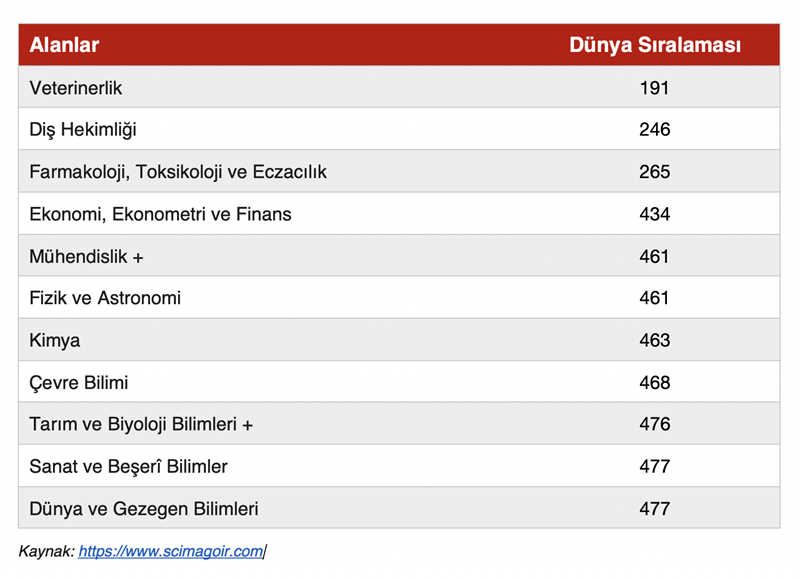Screen dimensions: 800x579
Task: Click the ranking value 191
Action: click(654, 88)
